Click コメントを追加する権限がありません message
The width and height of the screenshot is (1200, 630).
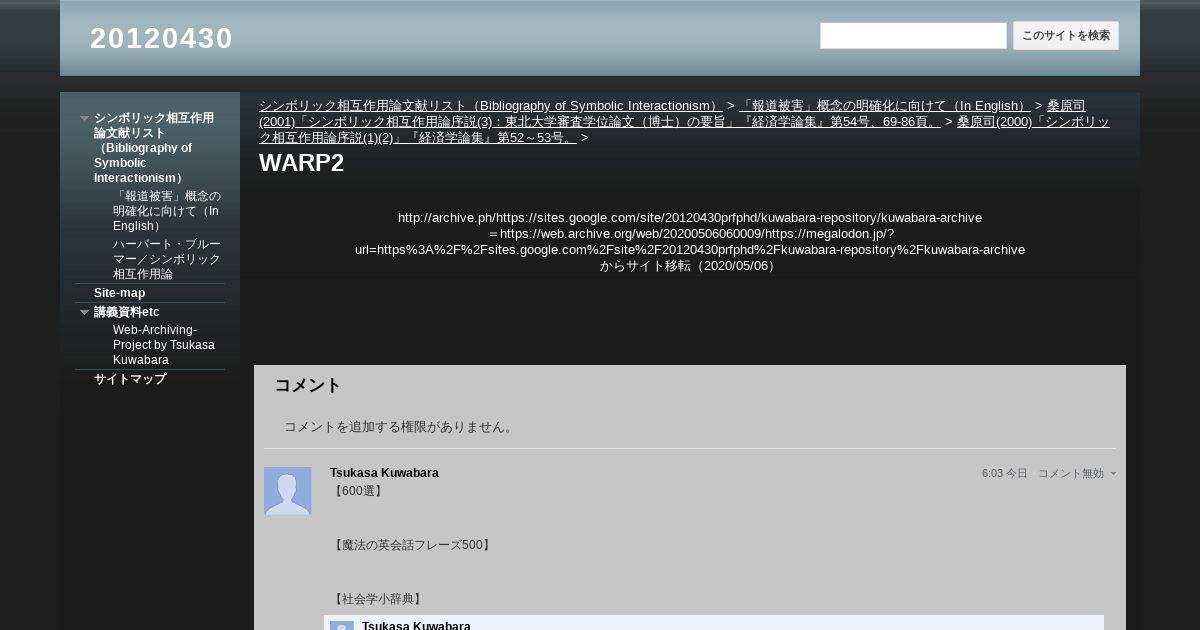point(400,427)
